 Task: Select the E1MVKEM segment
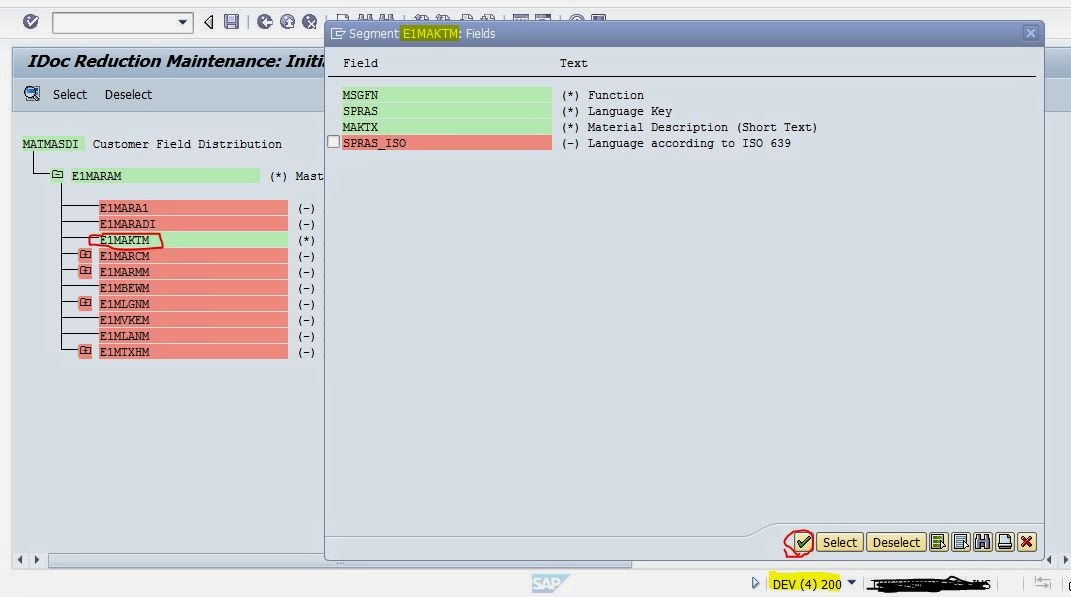click(193, 320)
